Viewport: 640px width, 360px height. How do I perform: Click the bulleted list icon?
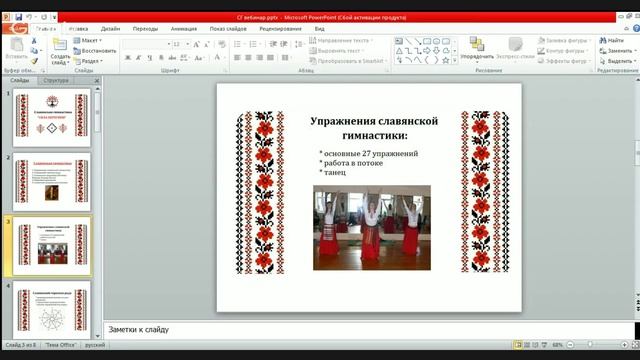click(237, 44)
